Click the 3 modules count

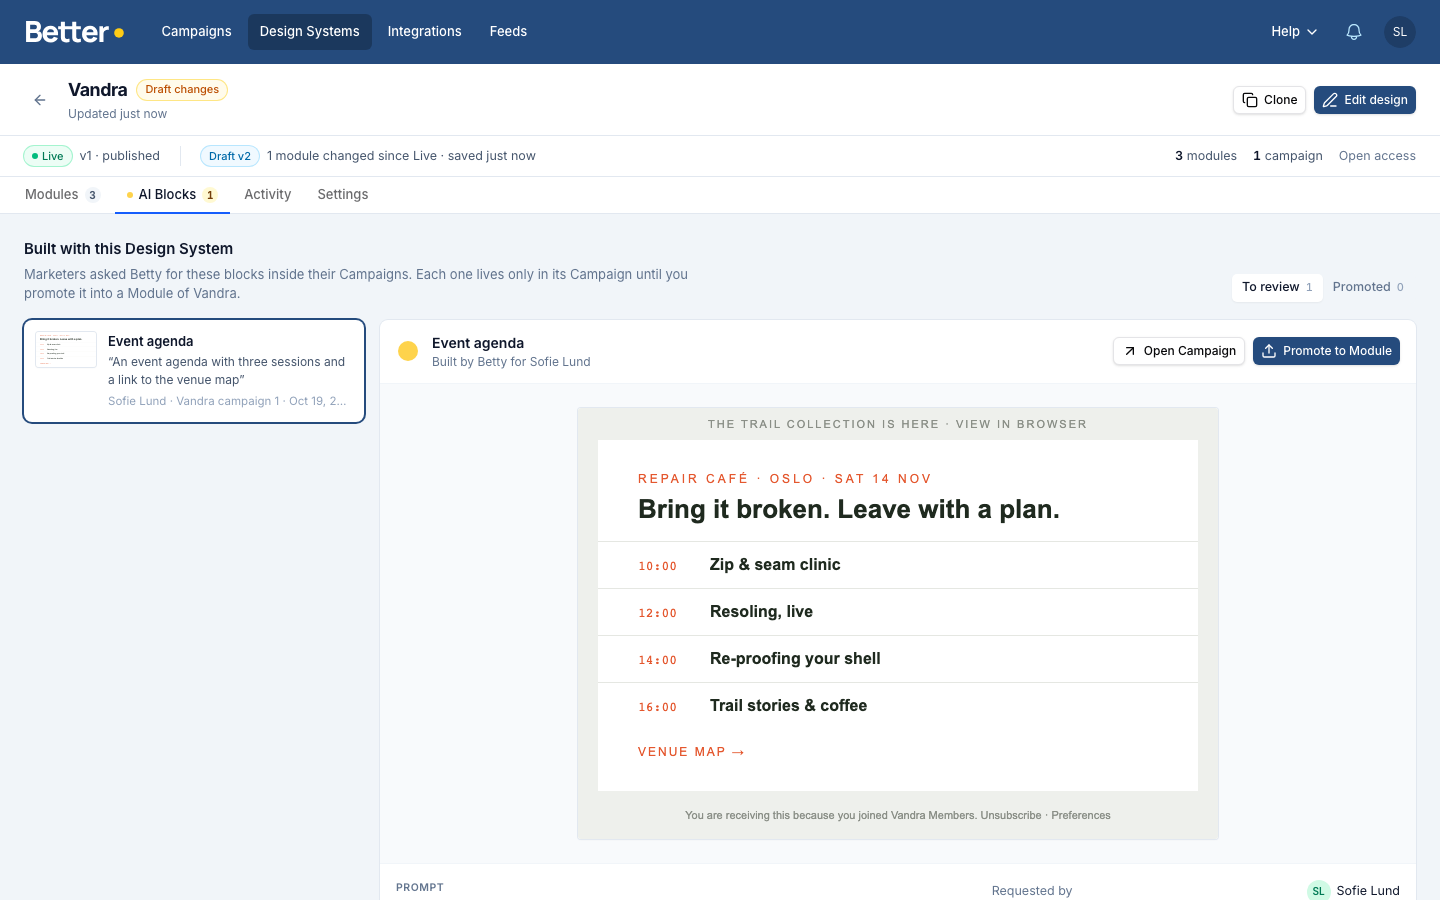pyautogui.click(x=1206, y=156)
